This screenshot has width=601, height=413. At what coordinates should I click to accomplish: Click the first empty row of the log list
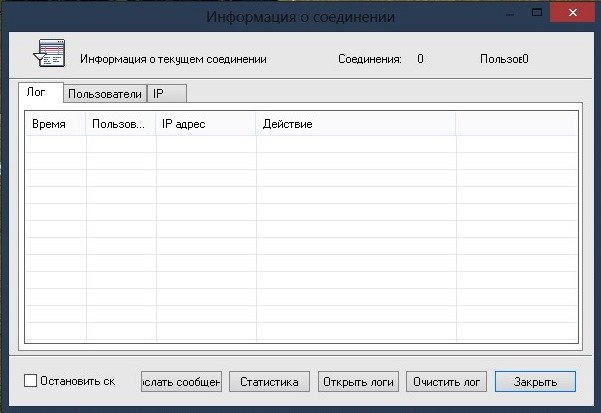click(x=300, y=144)
